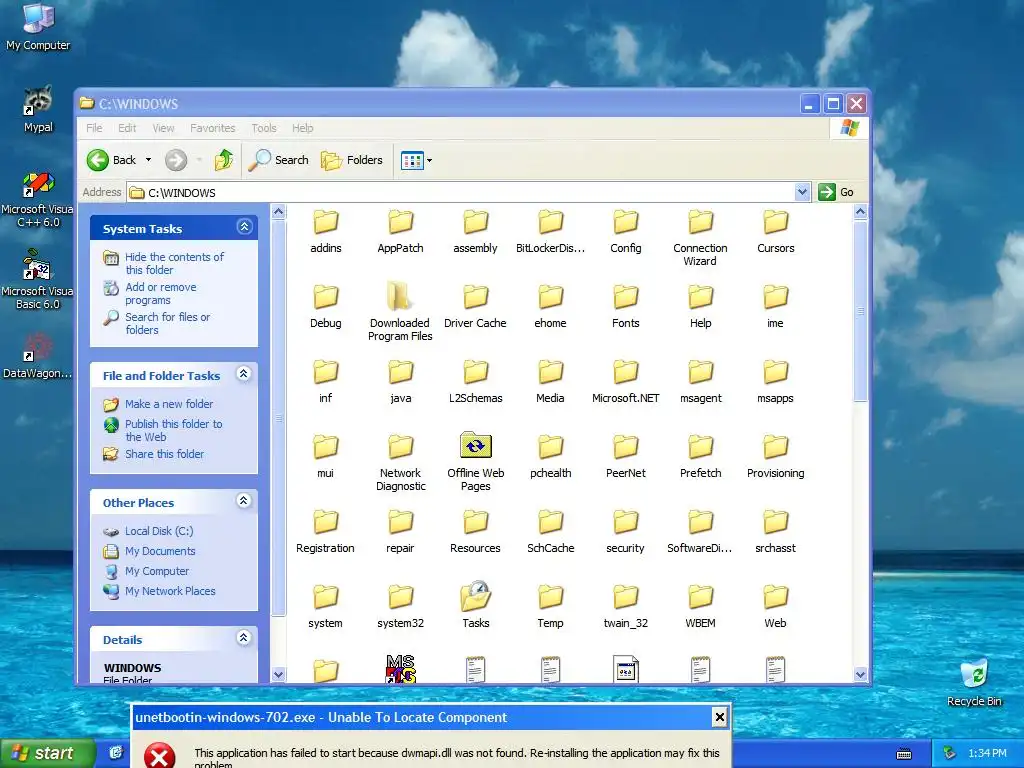Open the AppPatch folder
The width and height of the screenshot is (1024, 768).
click(400, 231)
